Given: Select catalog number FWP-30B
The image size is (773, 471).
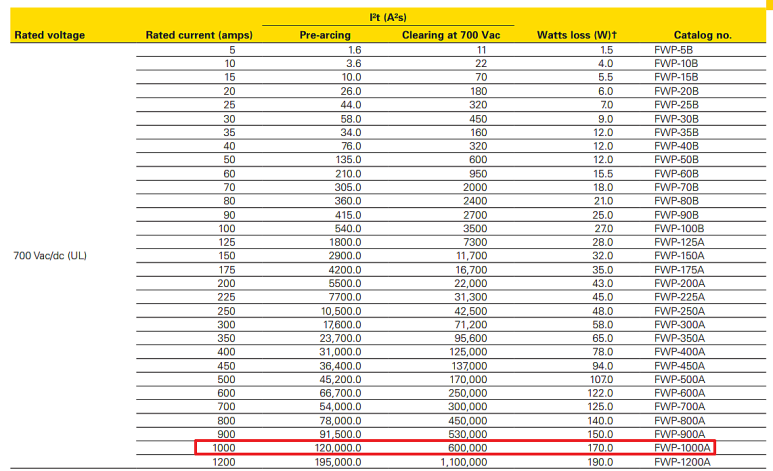Looking at the screenshot, I should point(676,119).
